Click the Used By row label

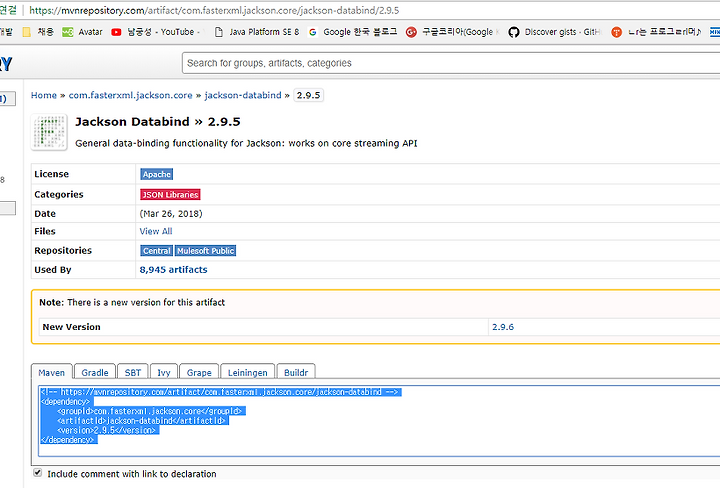[x=53, y=270]
